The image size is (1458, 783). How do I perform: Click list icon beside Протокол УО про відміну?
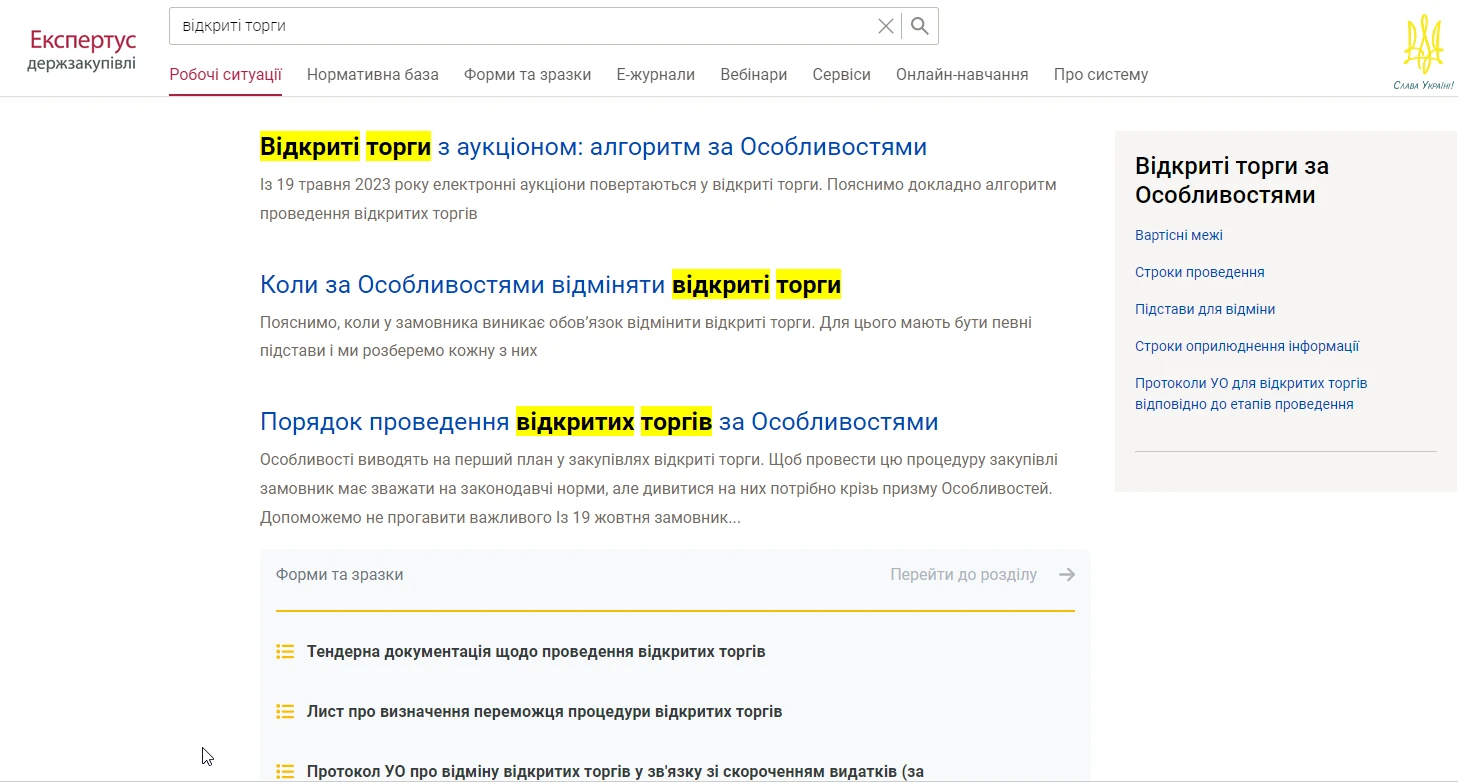[x=285, y=770]
